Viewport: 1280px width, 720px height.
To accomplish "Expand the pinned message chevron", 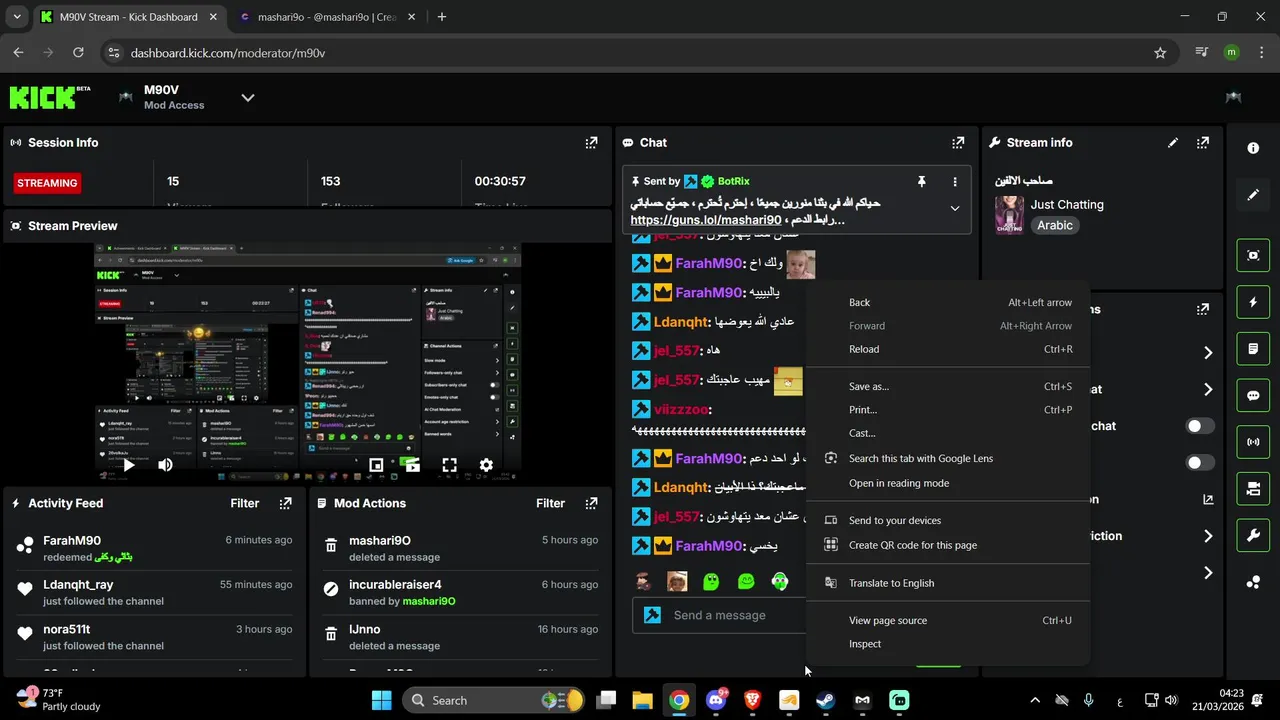I will (954, 209).
